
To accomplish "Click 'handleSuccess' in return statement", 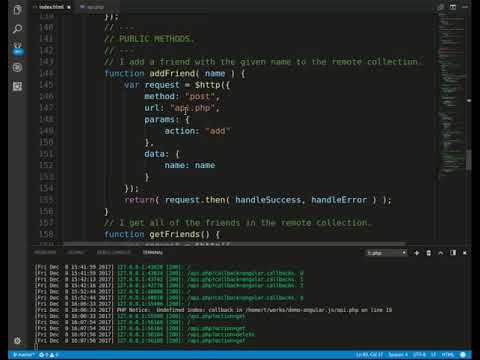I will (x=268, y=200).
